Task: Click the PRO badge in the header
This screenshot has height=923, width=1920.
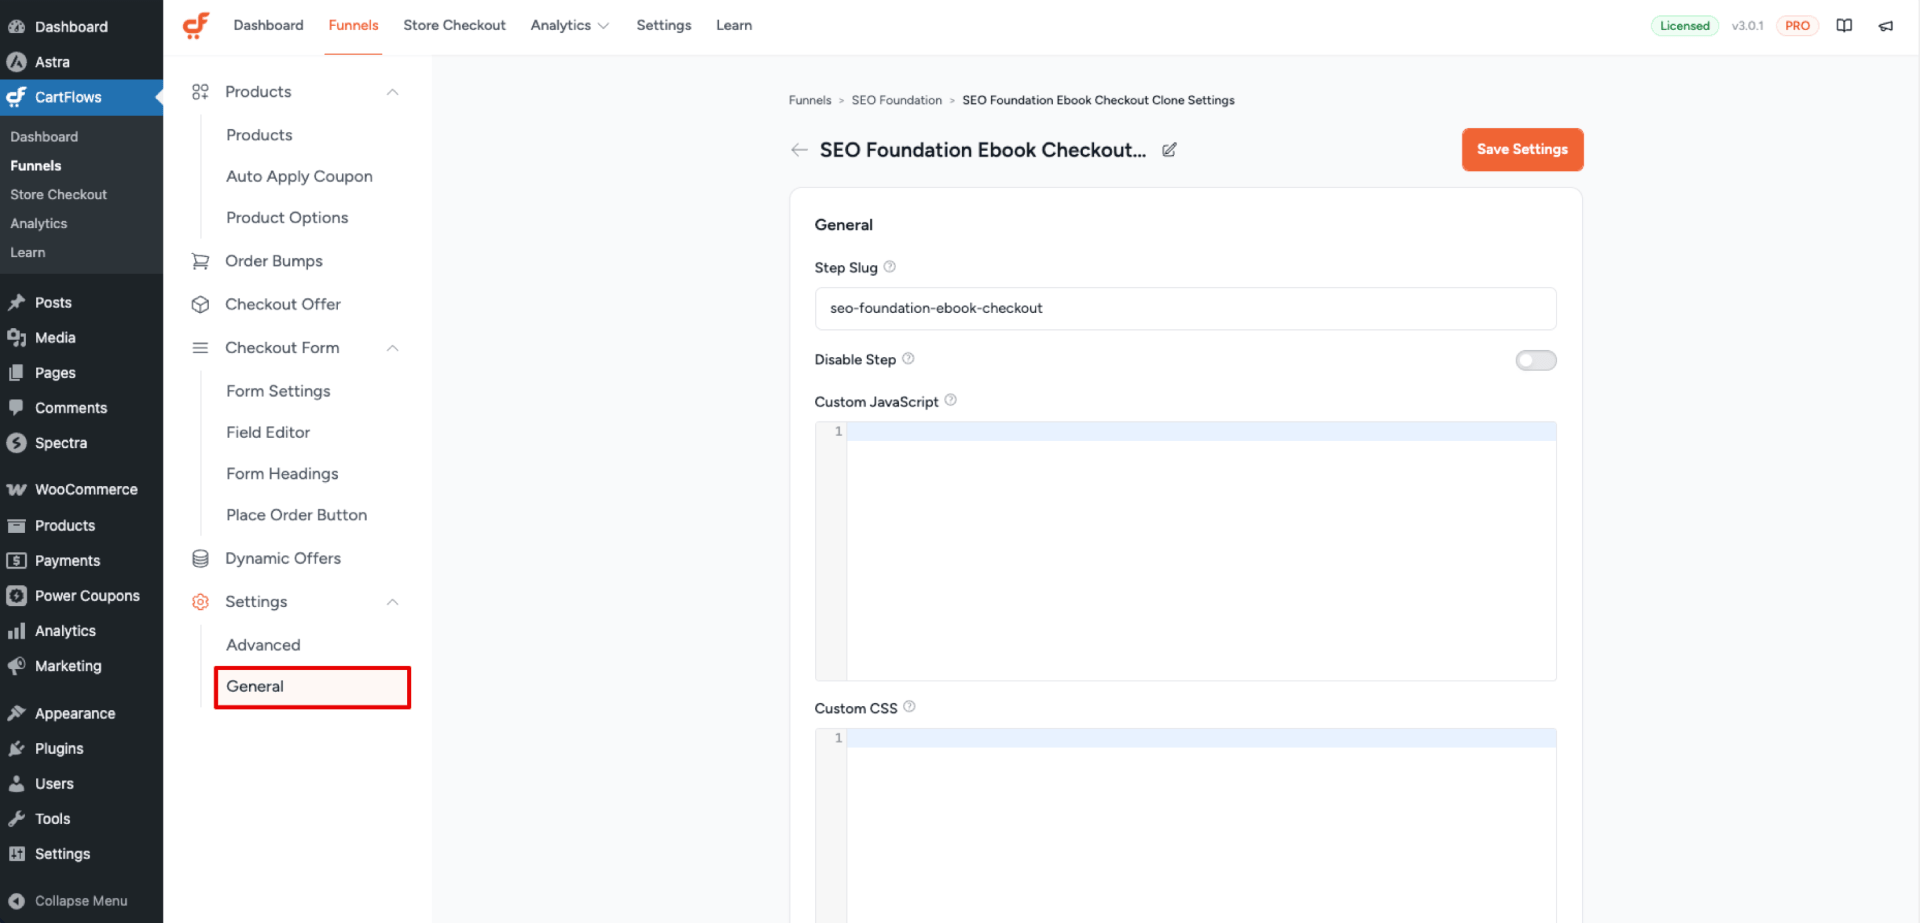Action: (x=1797, y=26)
